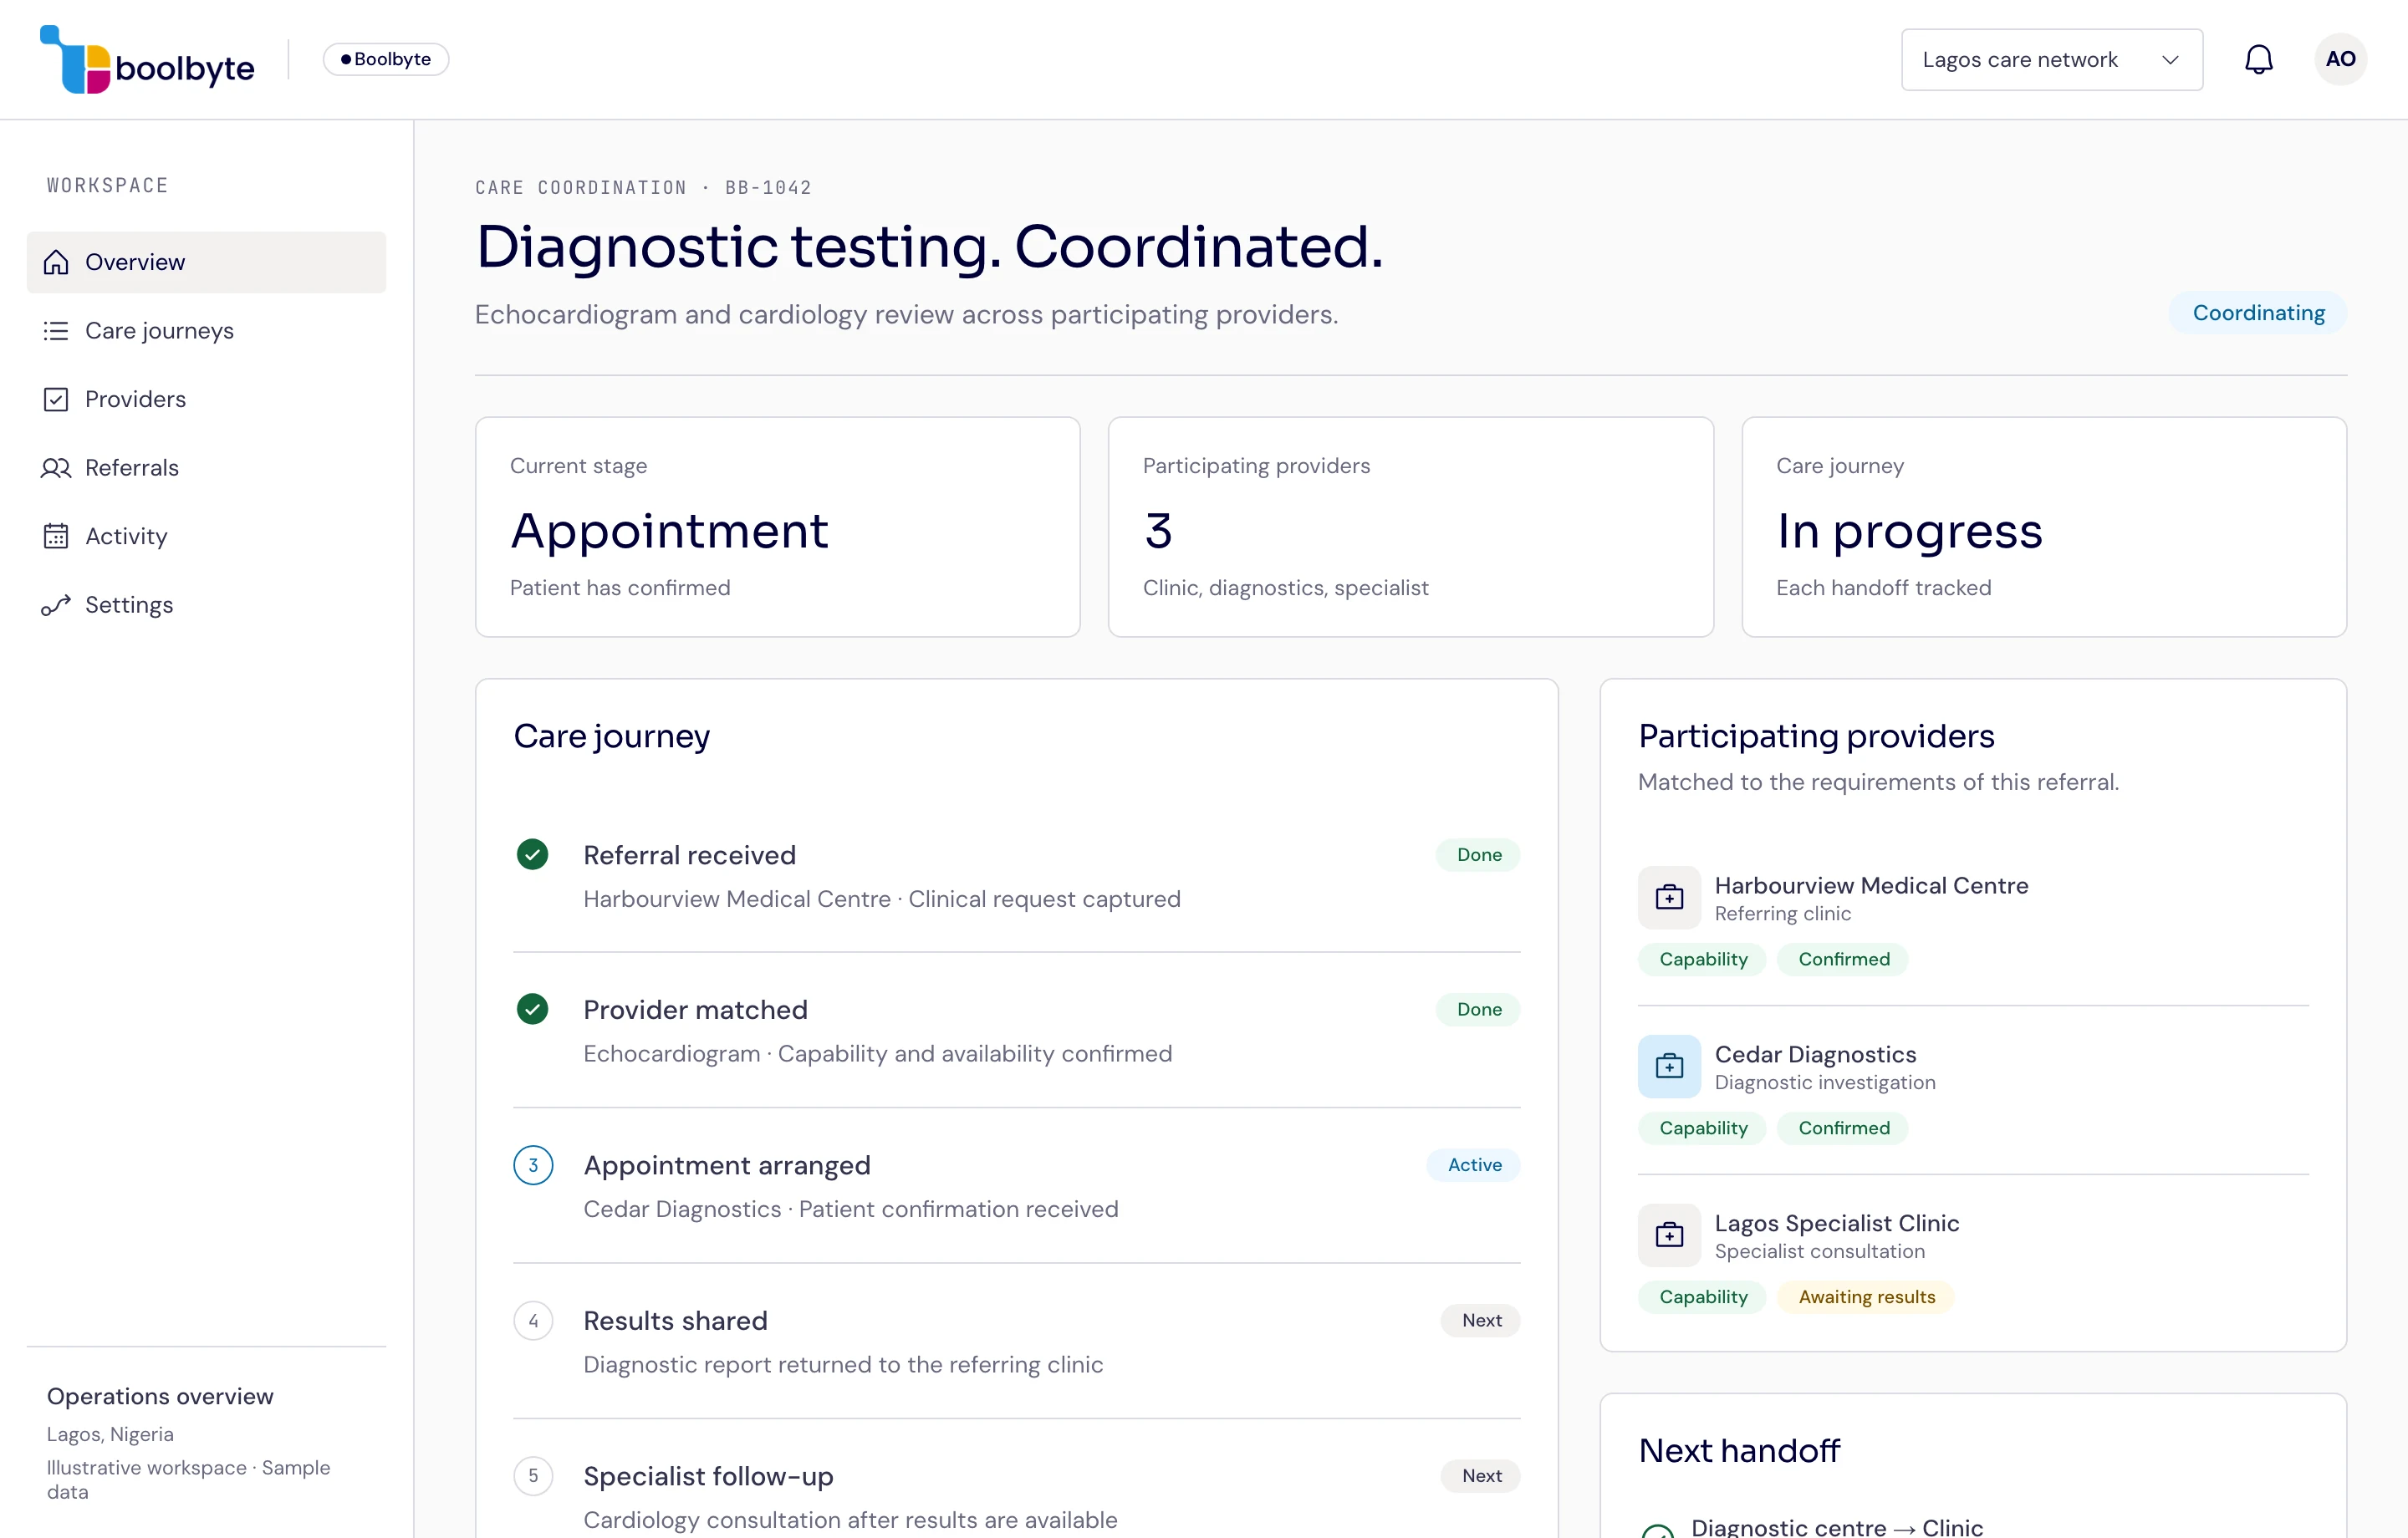
Task: Open Settings from the sidebar
Action: click(206, 605)
